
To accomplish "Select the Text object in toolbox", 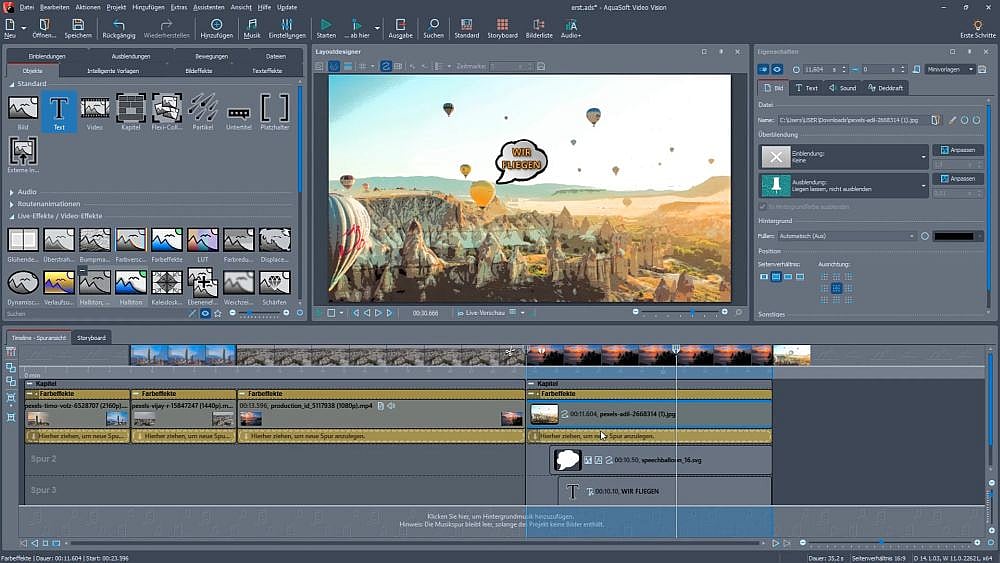I will coord(59,109).
